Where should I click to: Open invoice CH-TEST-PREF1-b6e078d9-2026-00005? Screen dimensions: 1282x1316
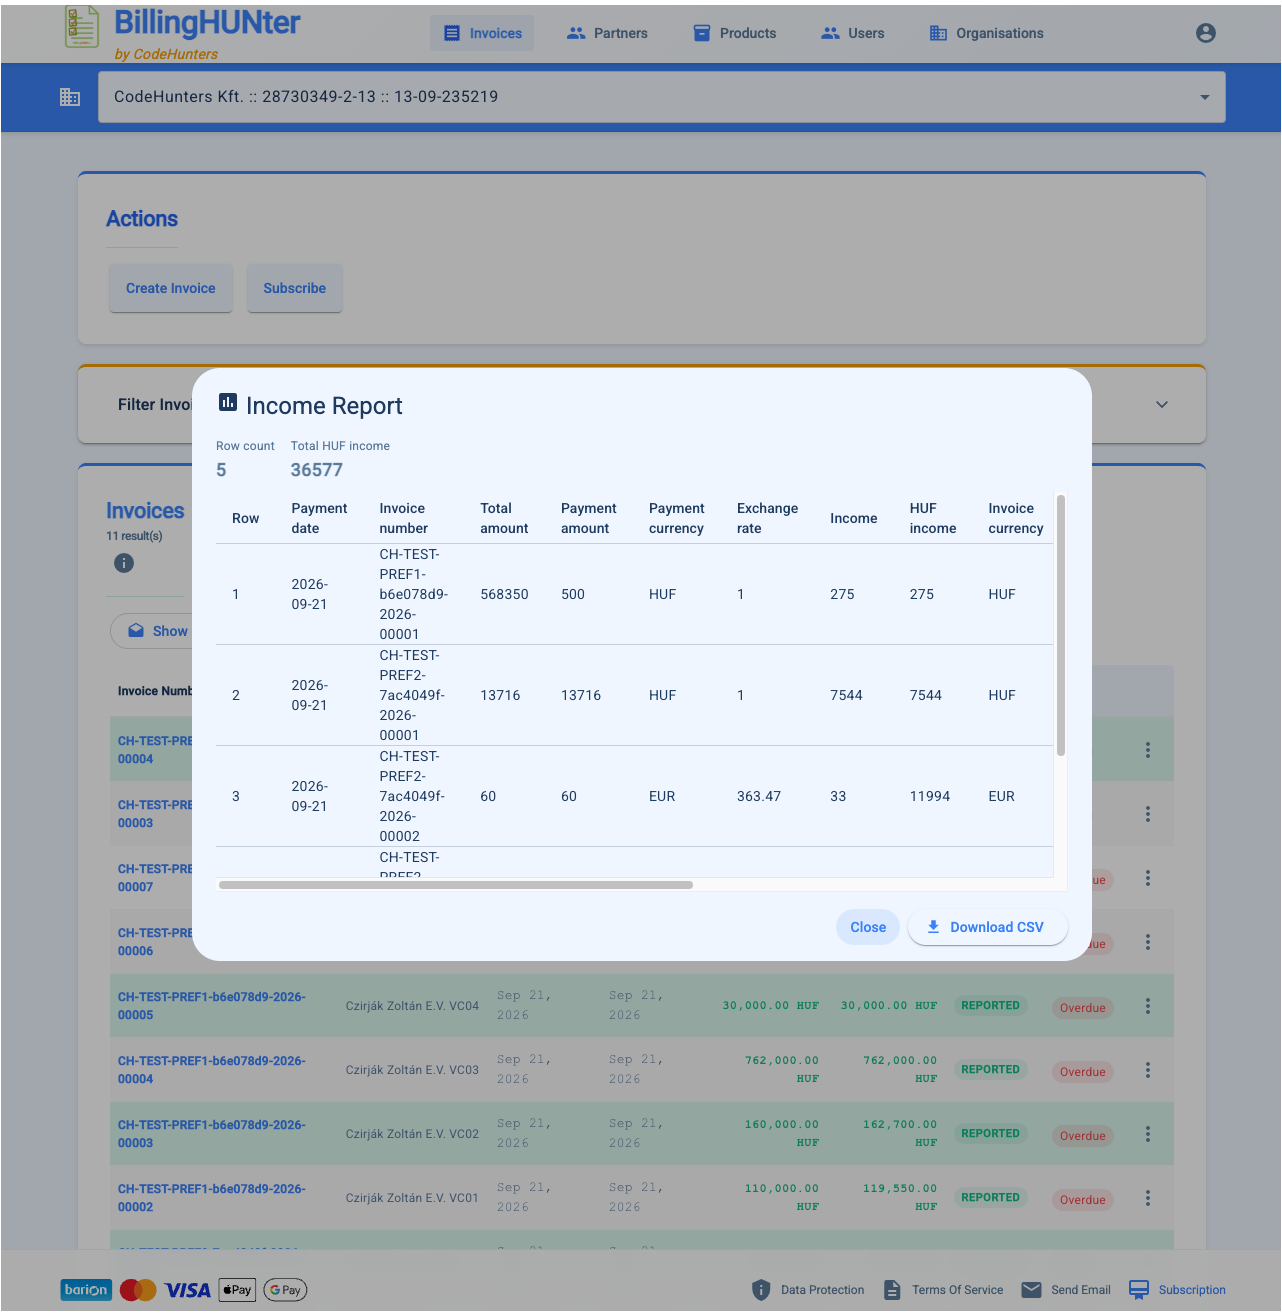(212, 1006)
